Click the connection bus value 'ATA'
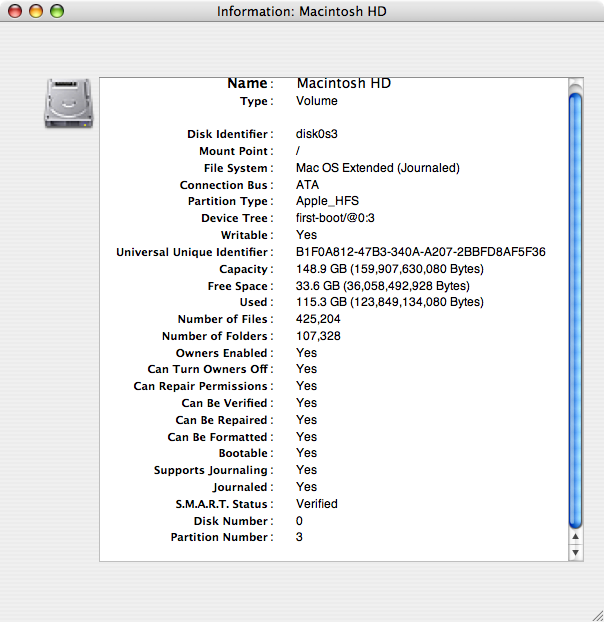The image size is (604, 622). 307,185
